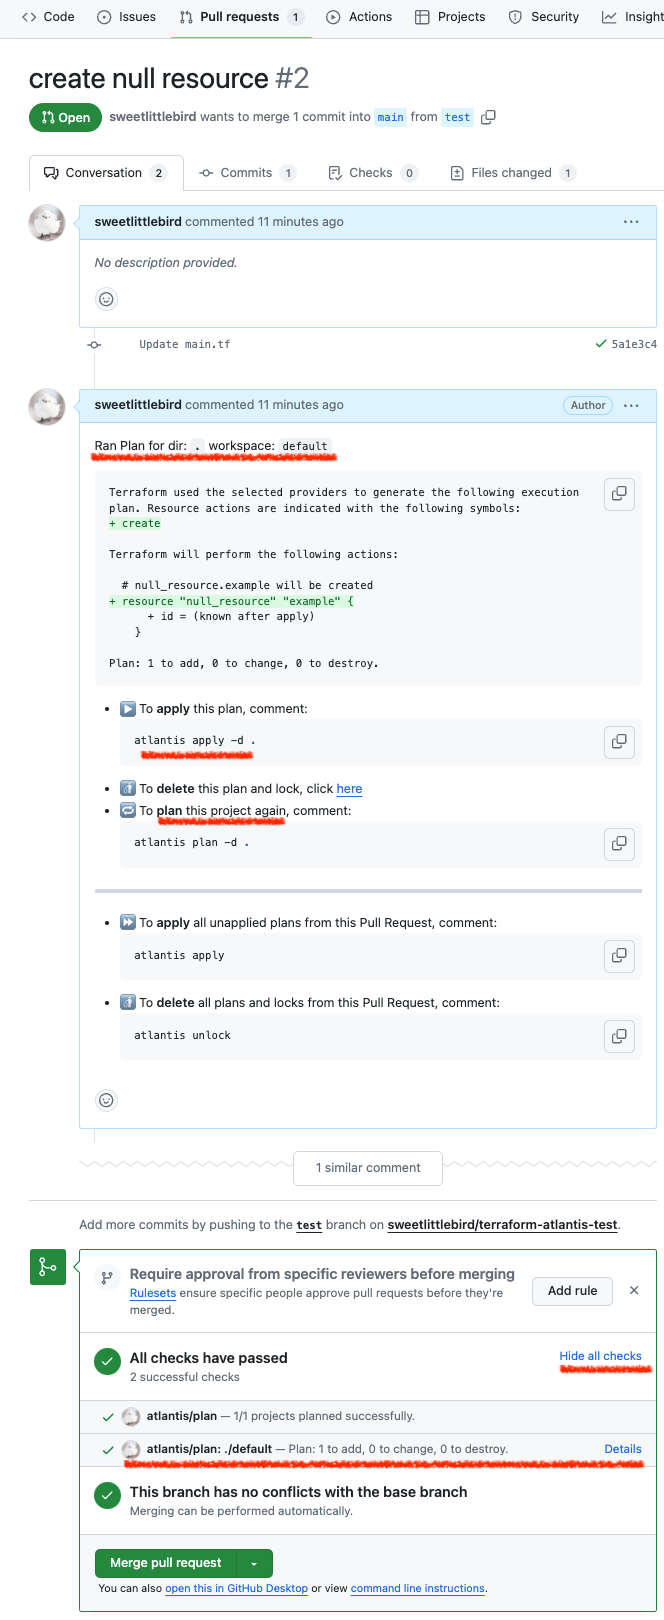Click the green Open status badge
Viewport: 664px width, 1620px height.
[66, 117]
